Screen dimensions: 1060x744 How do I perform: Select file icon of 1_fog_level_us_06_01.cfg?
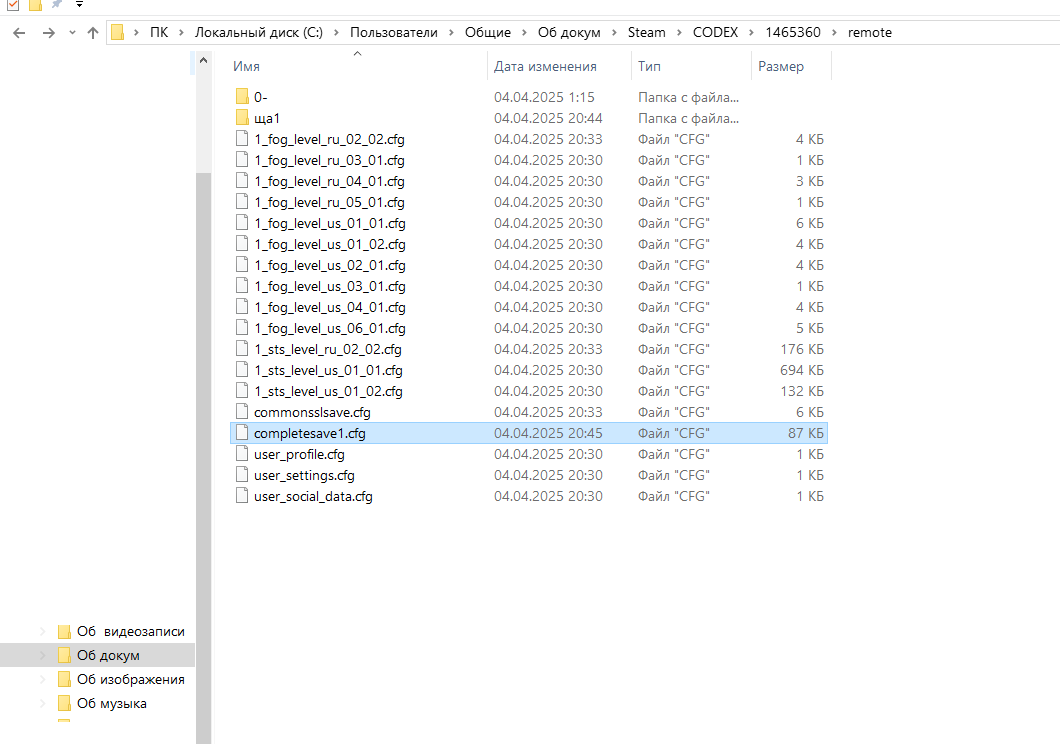[242, 327]
